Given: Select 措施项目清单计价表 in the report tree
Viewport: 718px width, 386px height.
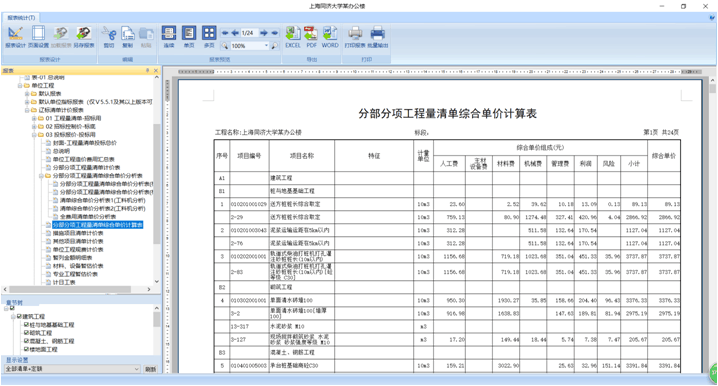Looking at the screenshot, I should (x=78, y=233).
